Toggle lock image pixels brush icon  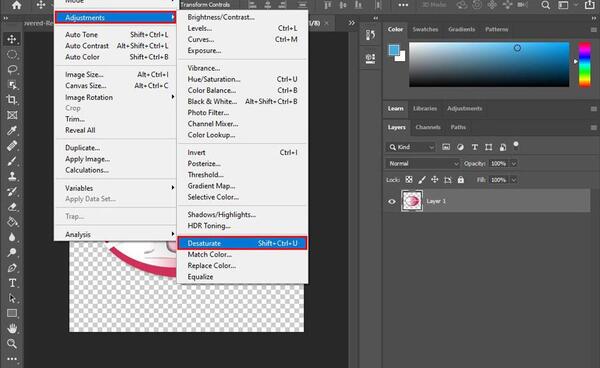(422, 180)
